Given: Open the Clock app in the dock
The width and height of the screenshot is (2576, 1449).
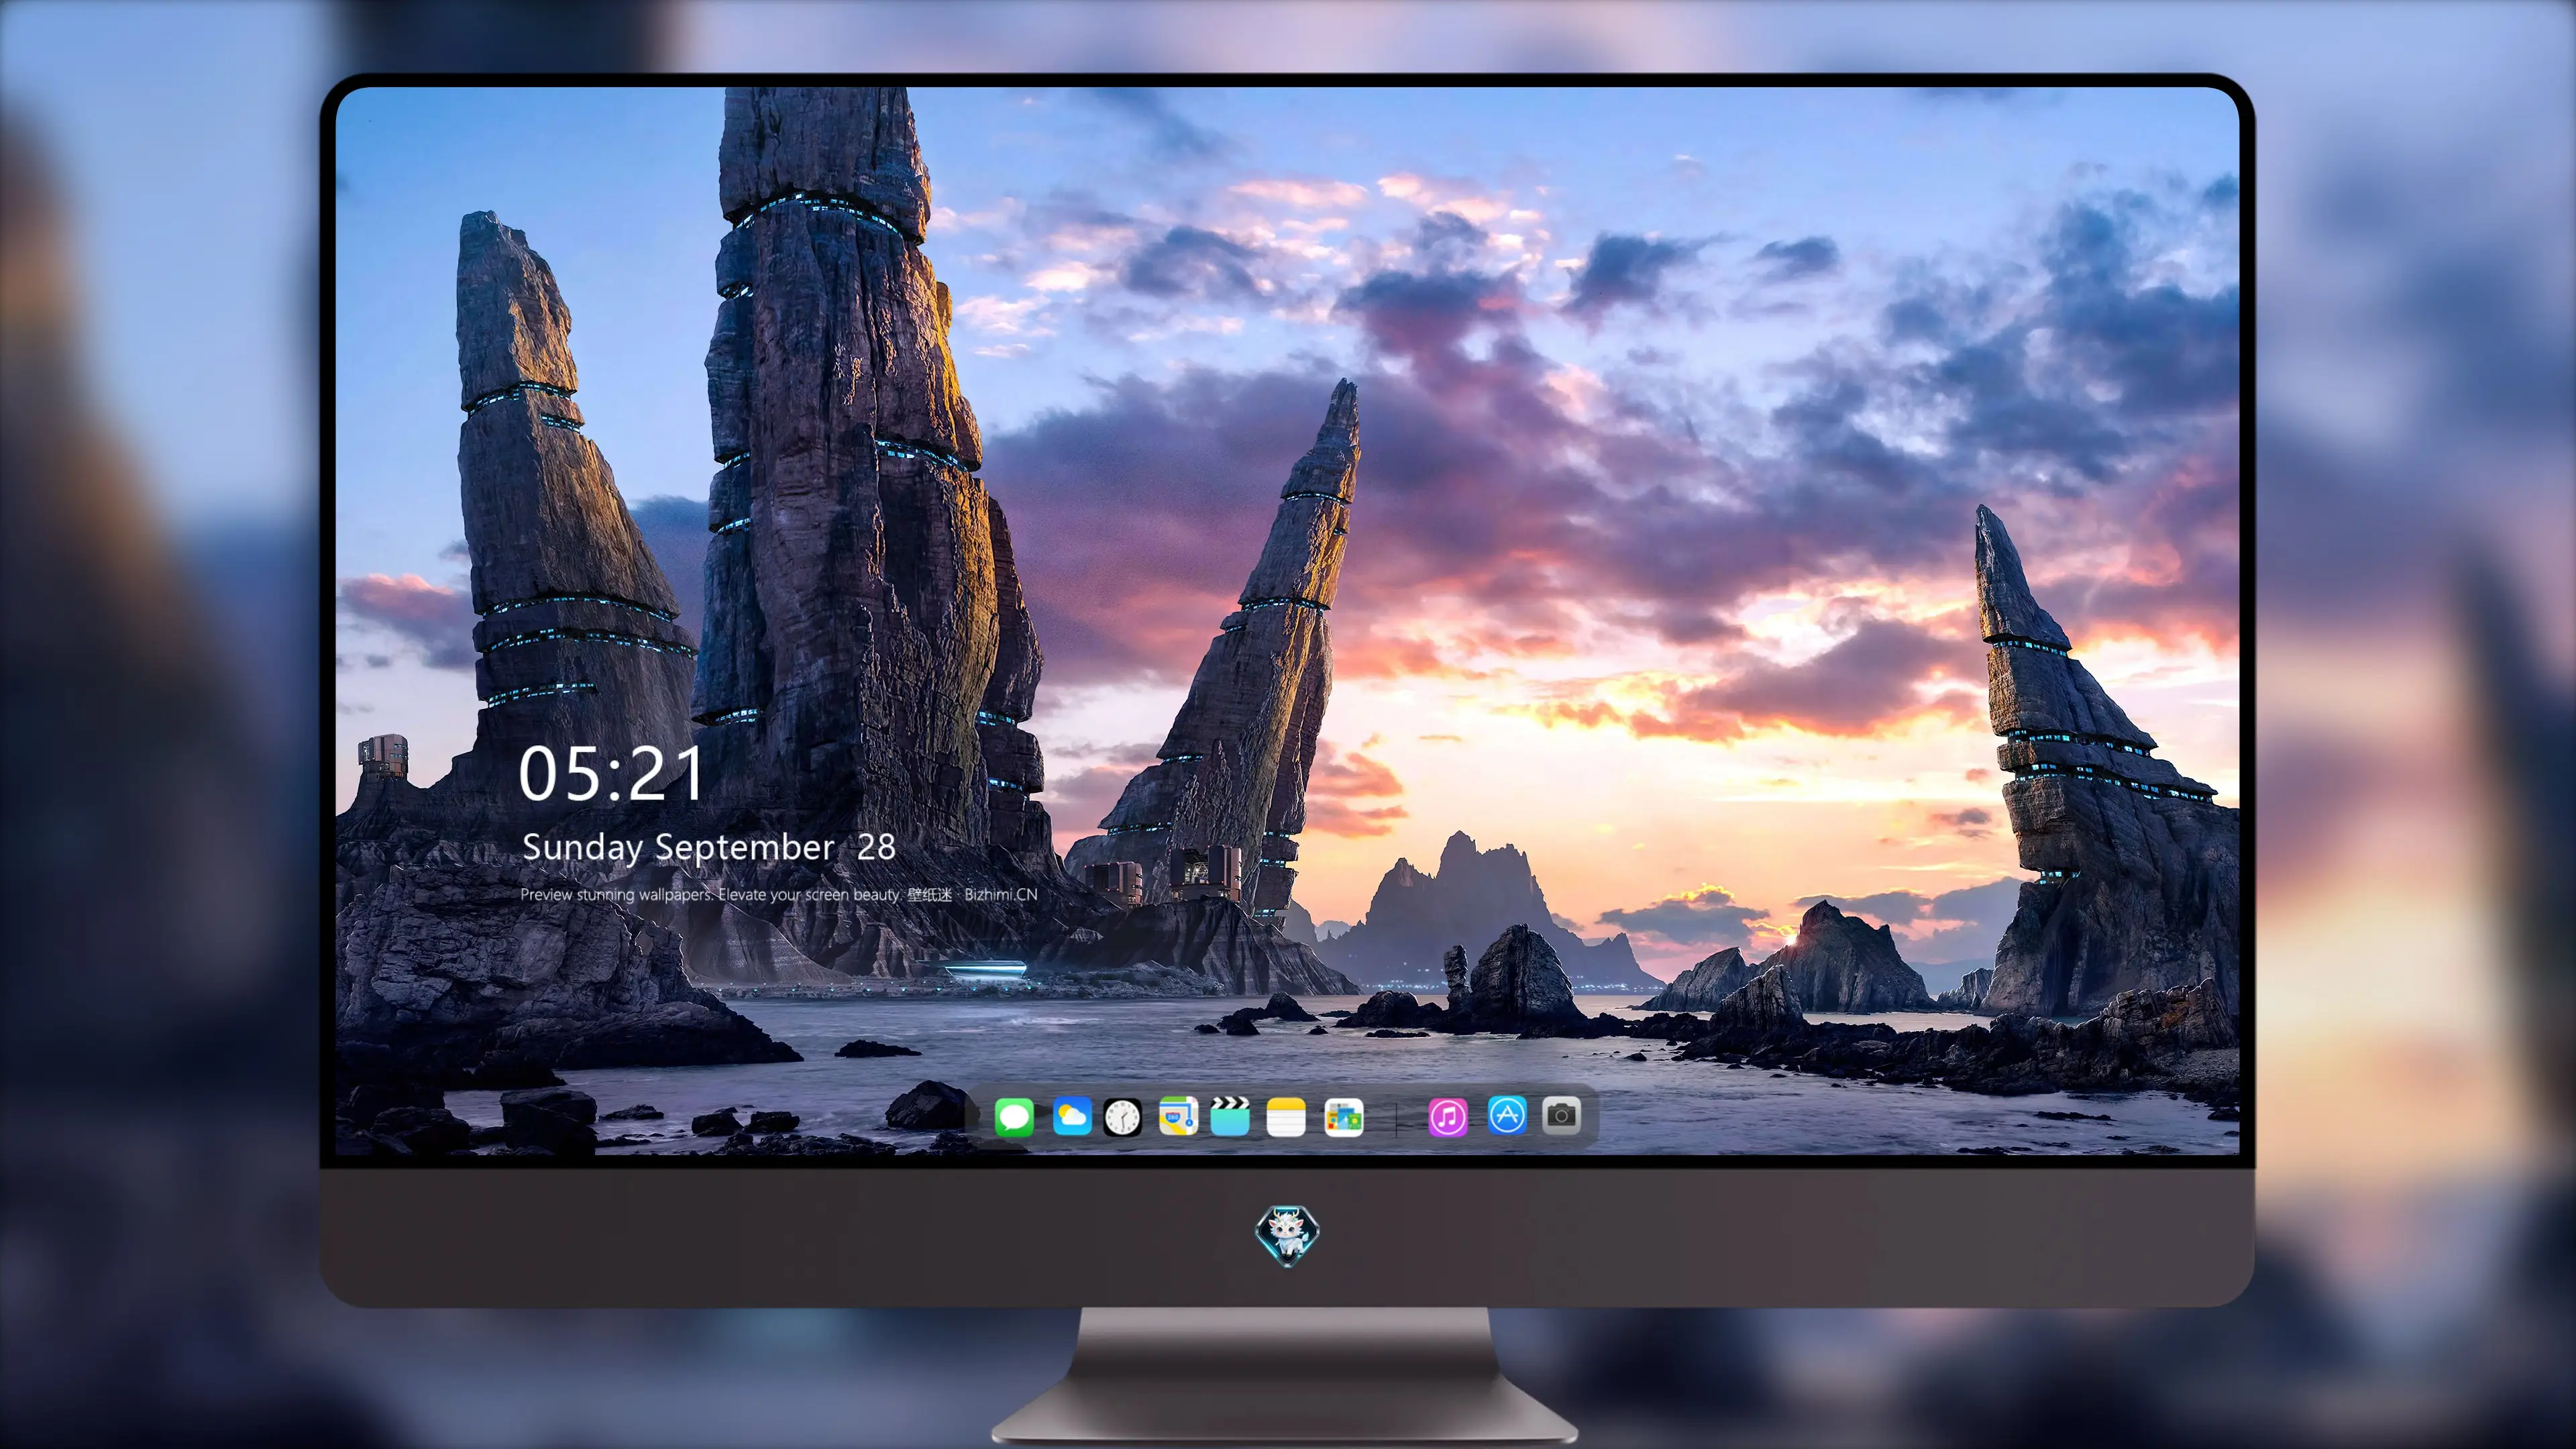Looking at the screenshot, I should pyautogui.click(x=1122, y=1117).
